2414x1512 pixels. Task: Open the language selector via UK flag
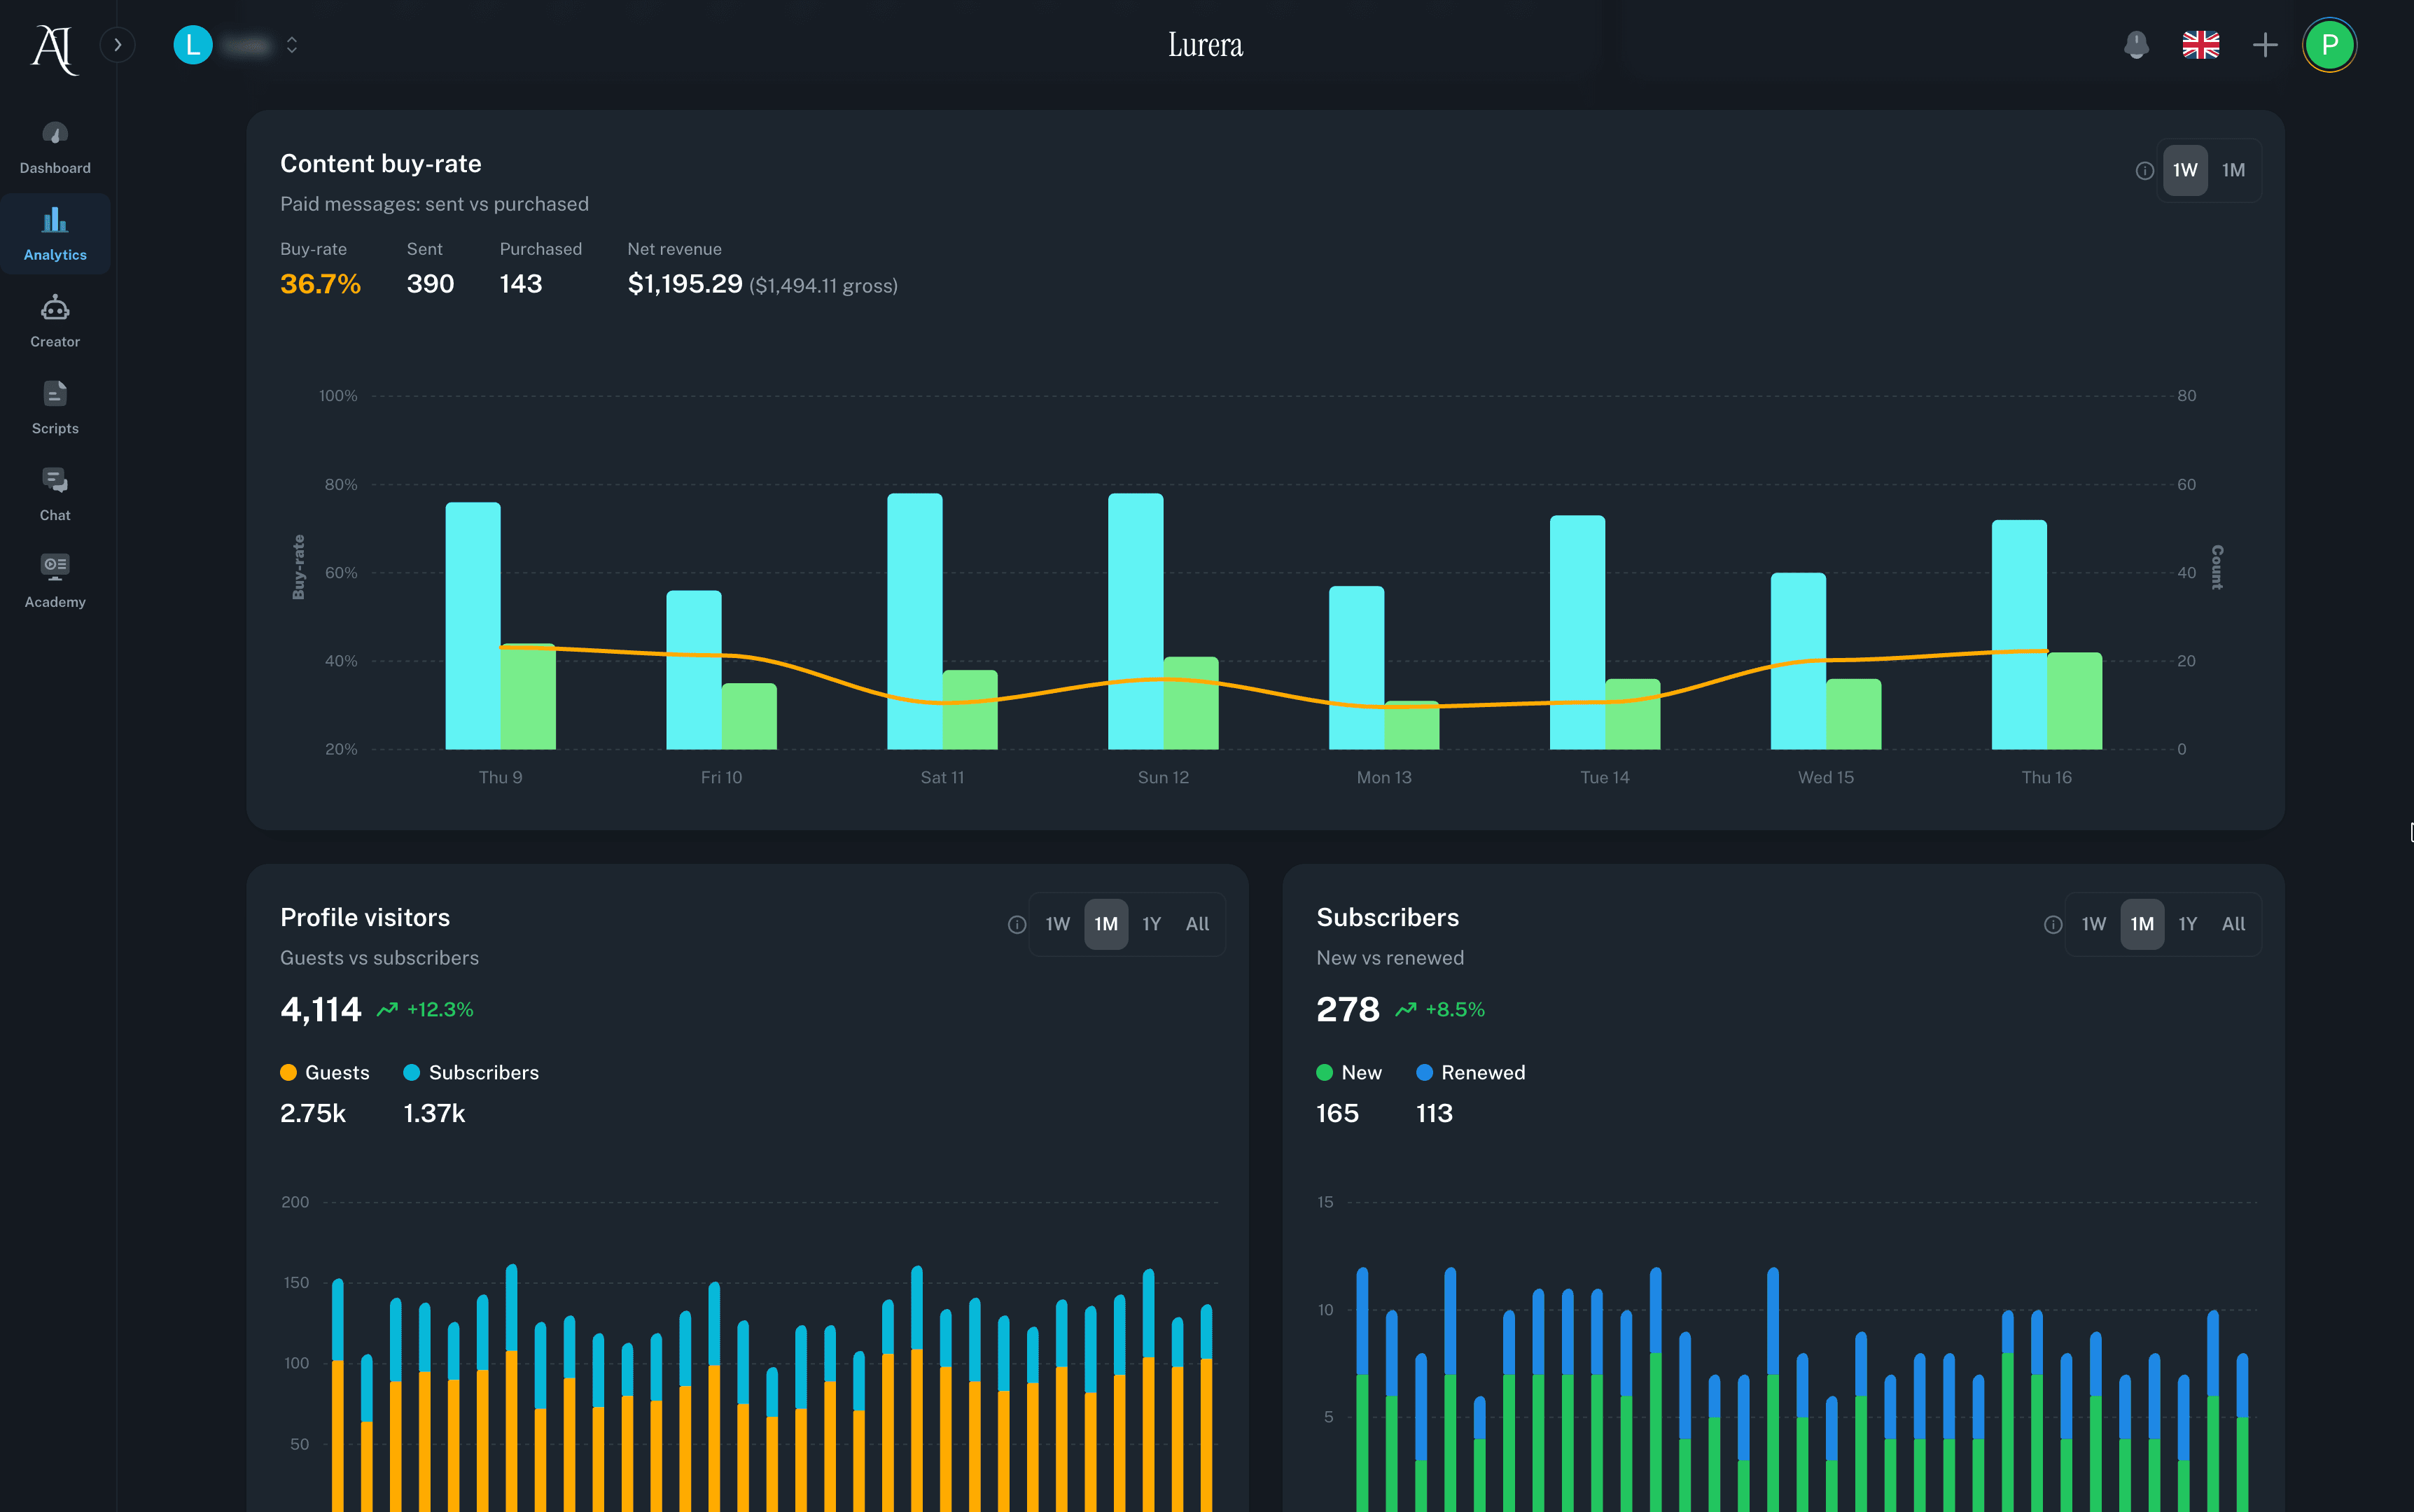[x=2199, y=44]
